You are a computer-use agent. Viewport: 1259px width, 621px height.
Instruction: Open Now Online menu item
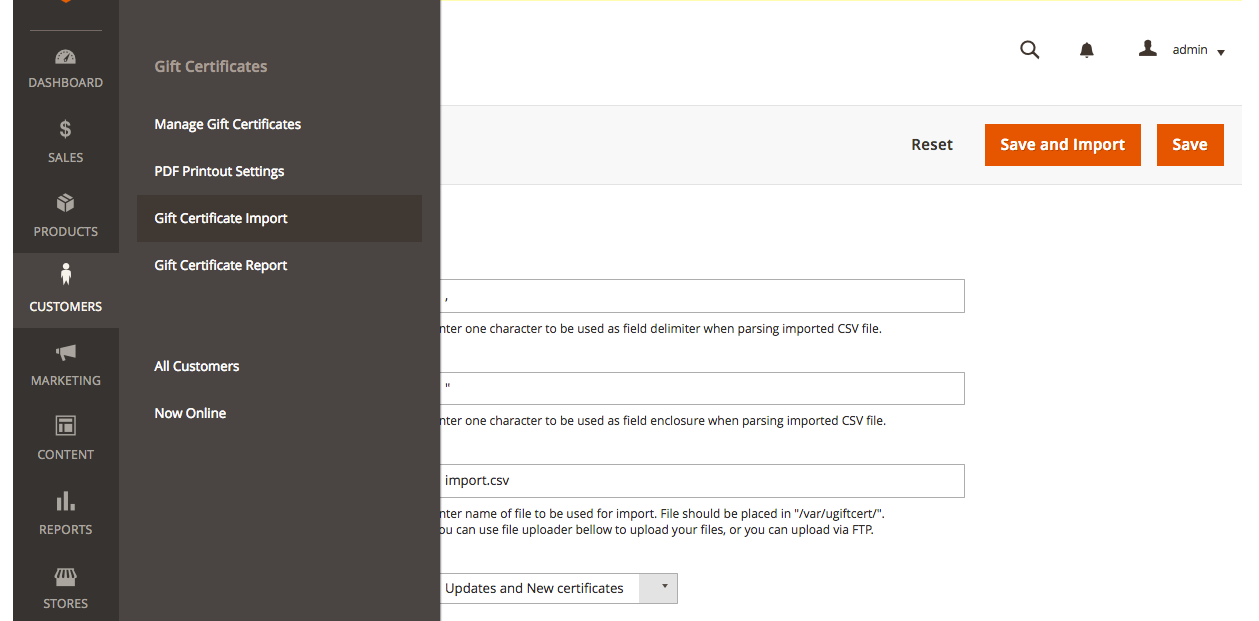[x=190, y=413]
